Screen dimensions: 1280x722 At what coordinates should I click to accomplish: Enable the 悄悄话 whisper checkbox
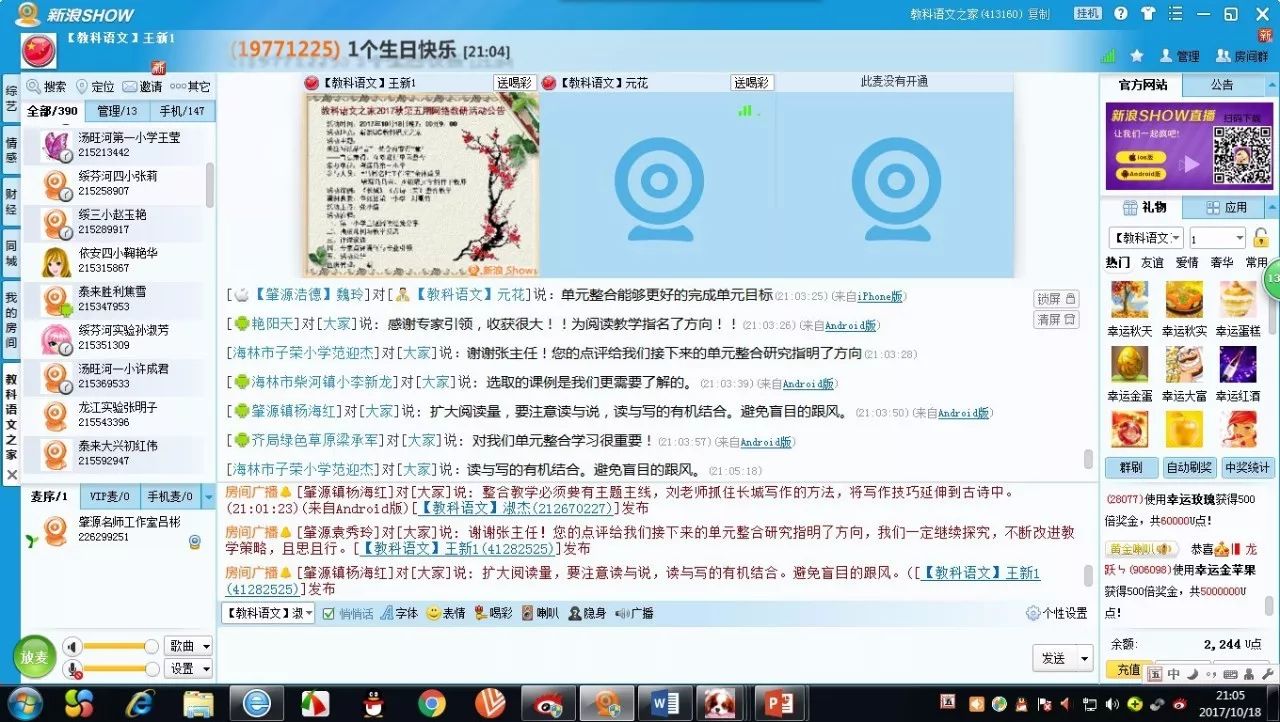[327, 614]
